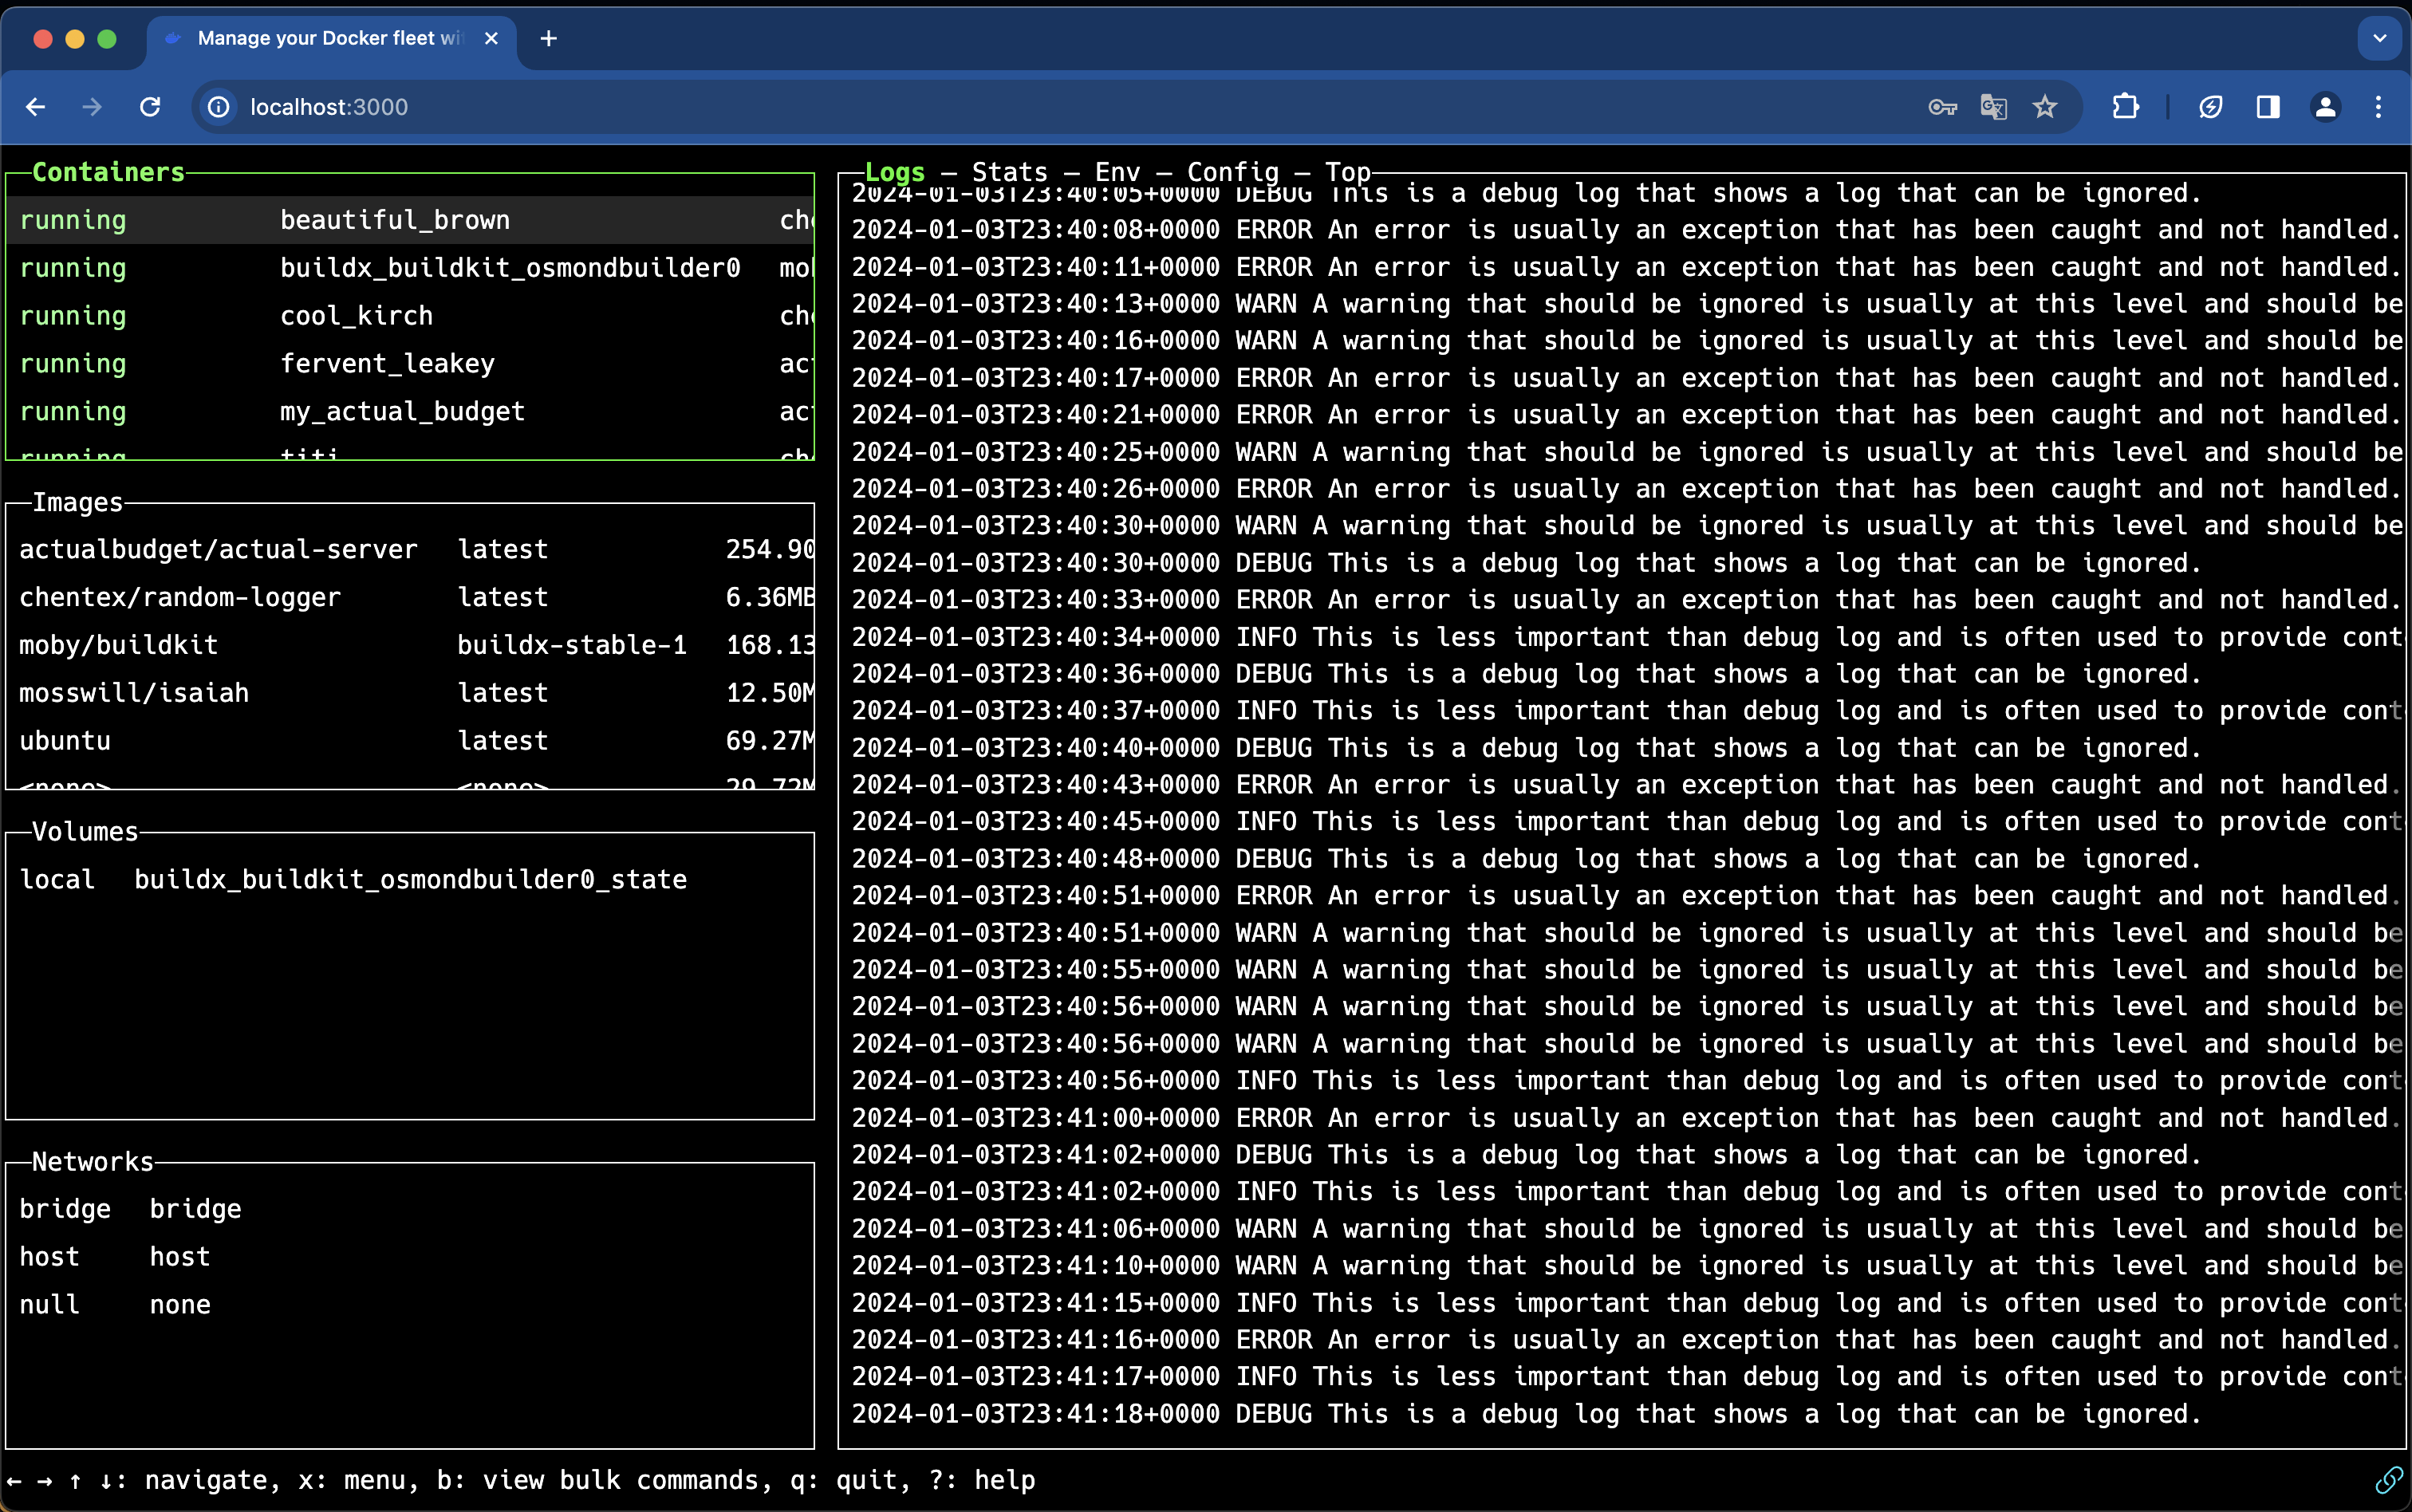Viewport: 2412px width, 1512px height.
Task: Switch to the Env tab
Action: 1117,172
